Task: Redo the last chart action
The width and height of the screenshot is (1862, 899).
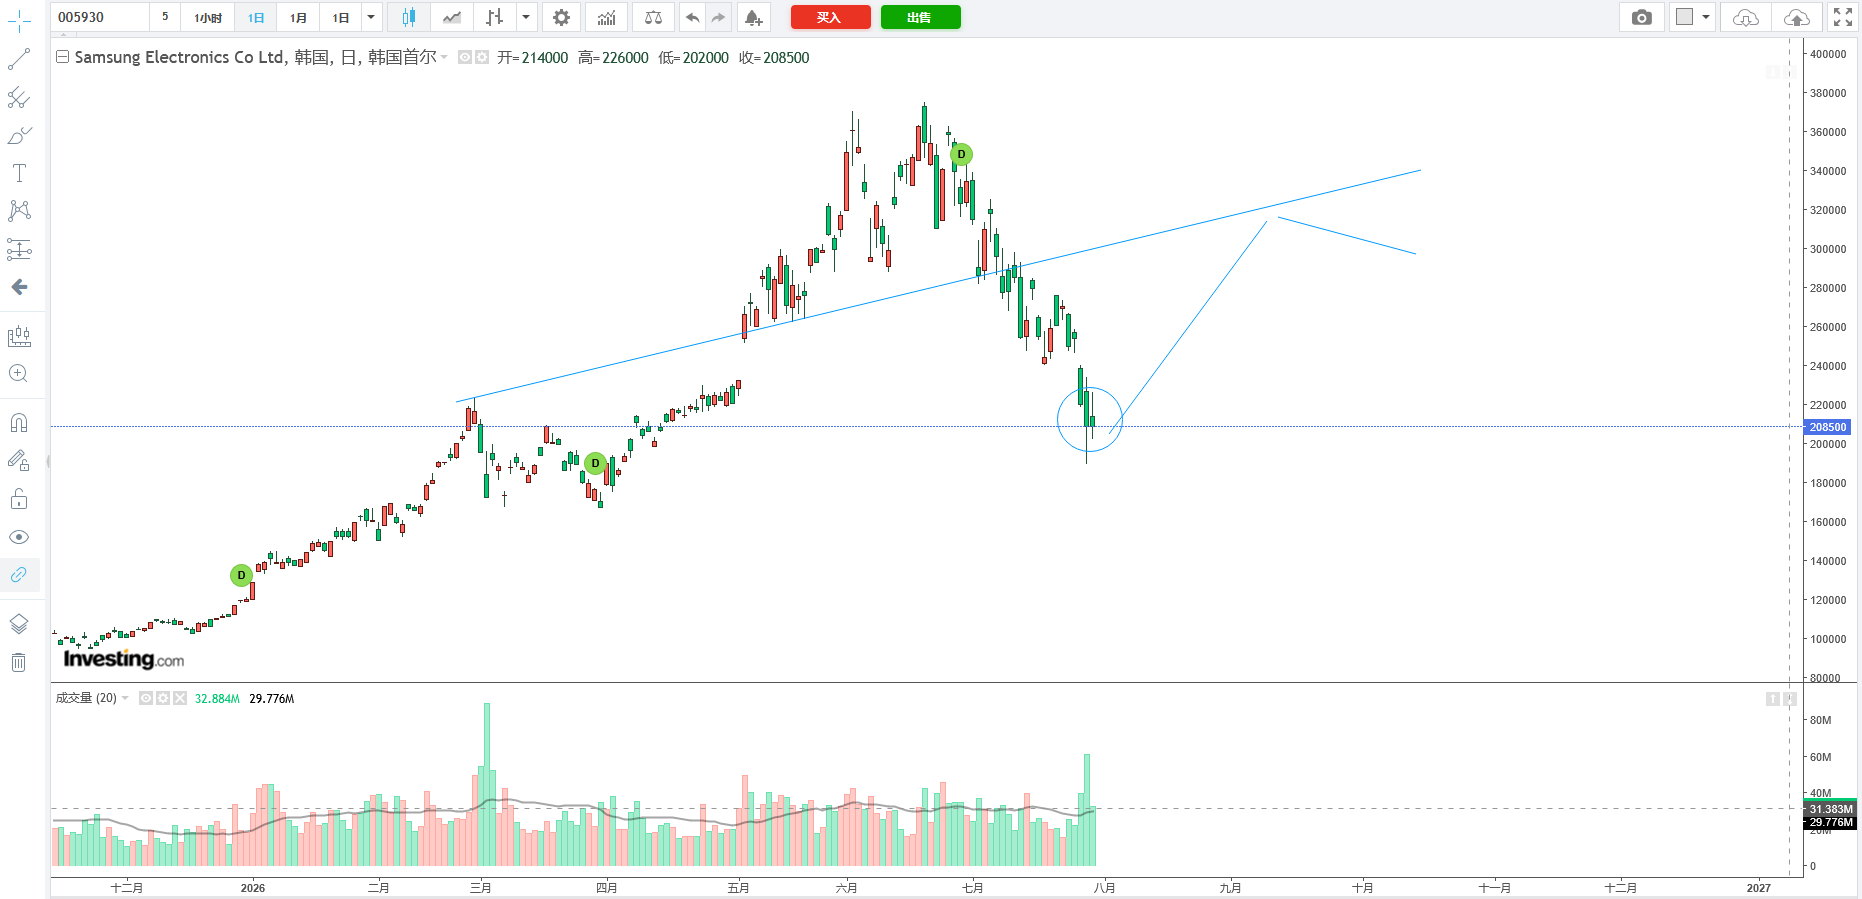Action: click(x=718, y=17)
